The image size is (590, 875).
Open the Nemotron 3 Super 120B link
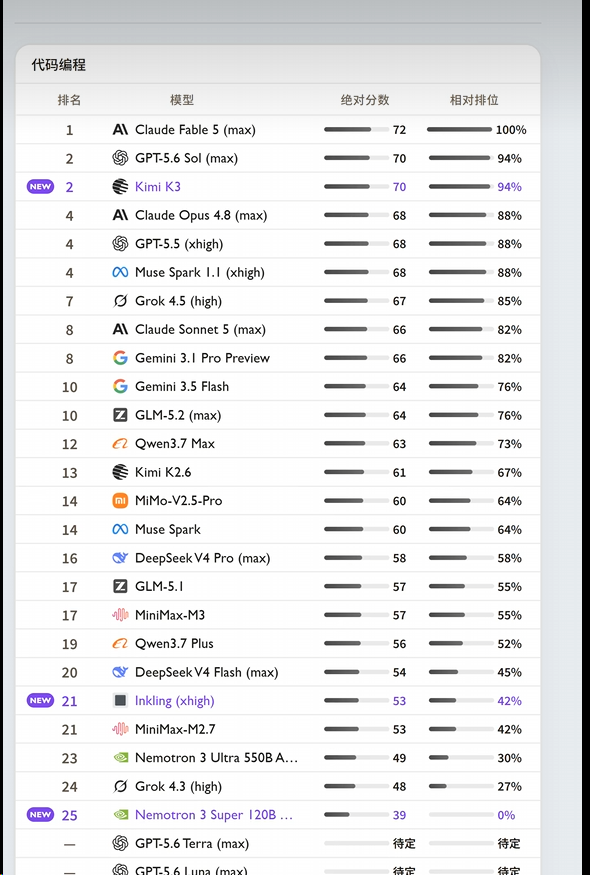(x=214, y=815)
